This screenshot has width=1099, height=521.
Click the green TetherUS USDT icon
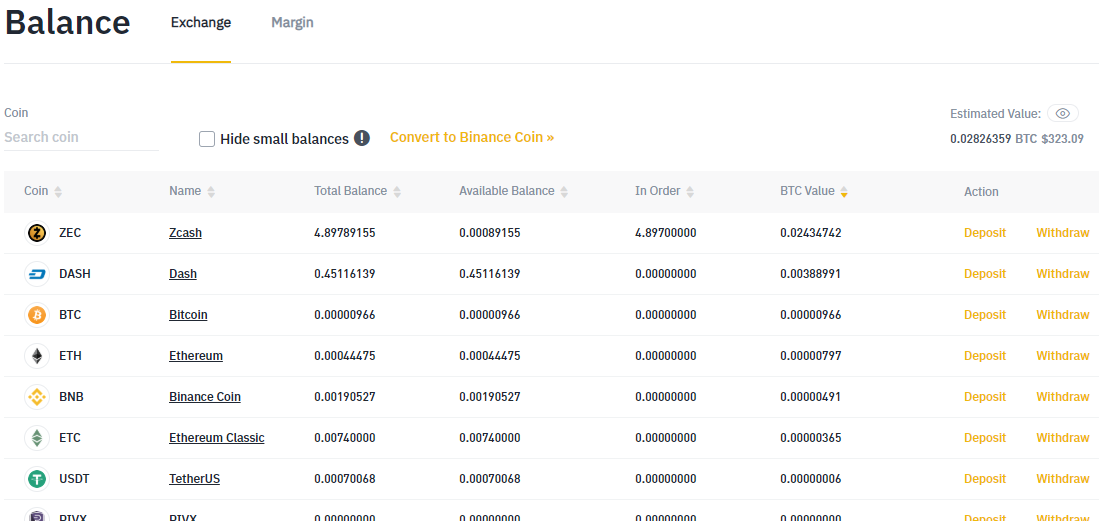pyautogui.click(x=36, y=479)
